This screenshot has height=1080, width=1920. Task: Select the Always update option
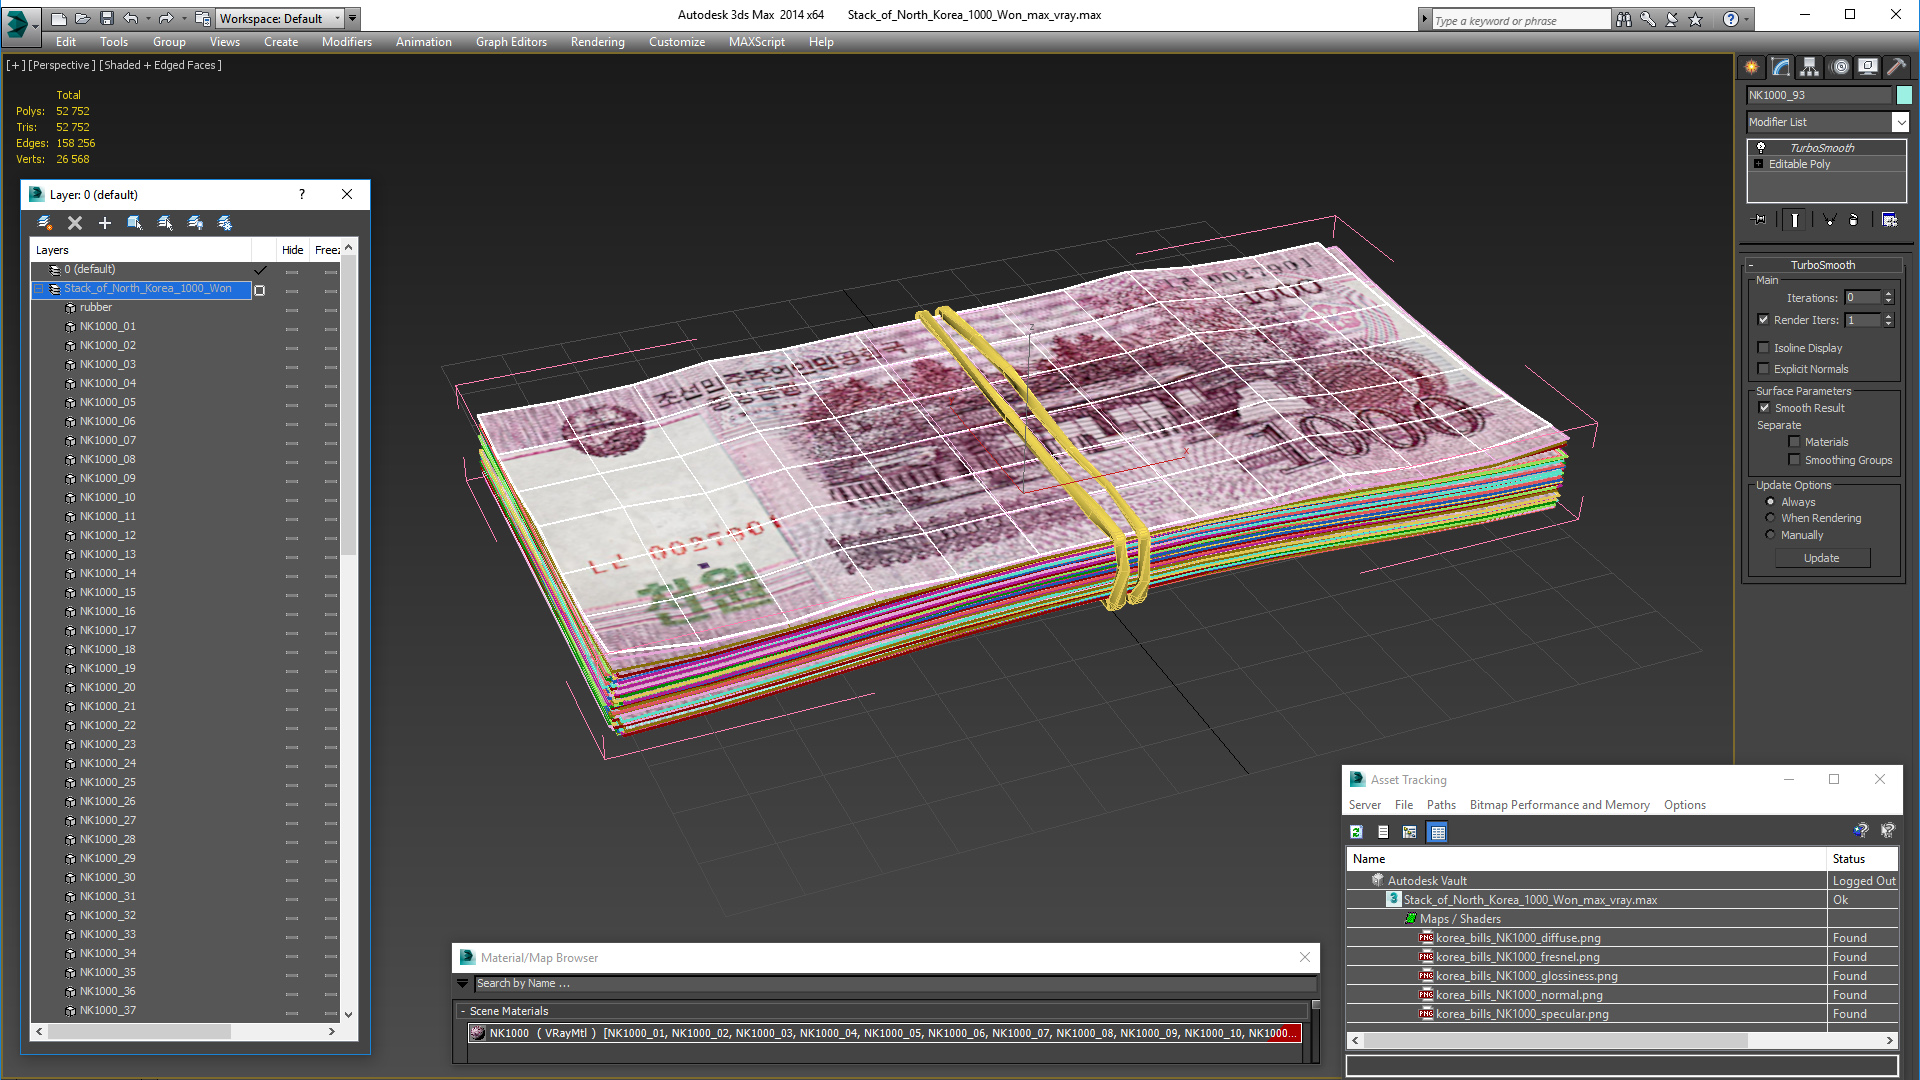coord(1771,502)
